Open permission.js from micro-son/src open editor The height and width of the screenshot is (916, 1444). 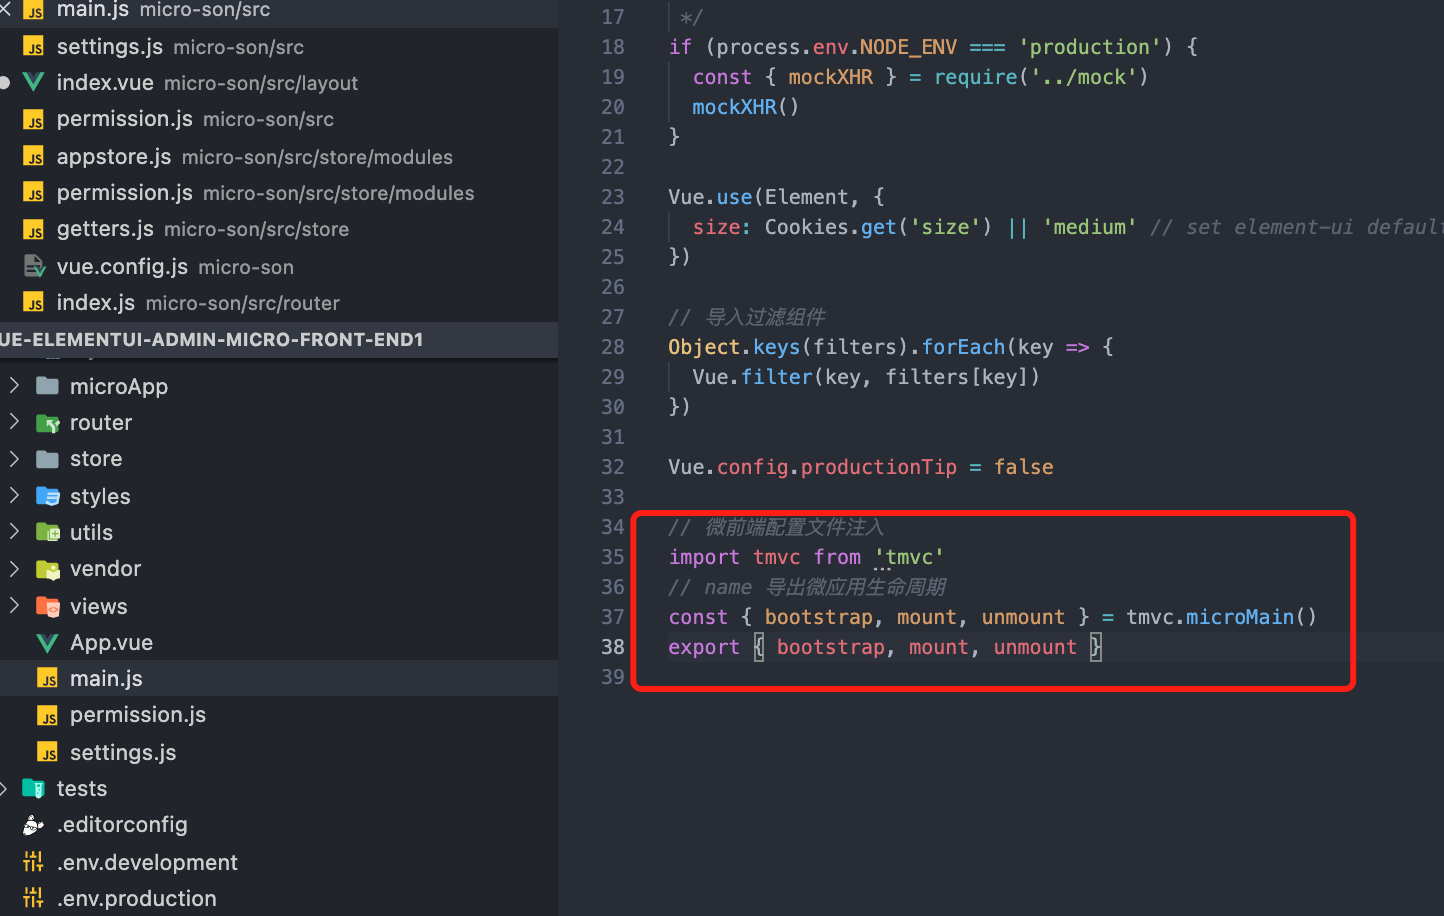[279, 119]
